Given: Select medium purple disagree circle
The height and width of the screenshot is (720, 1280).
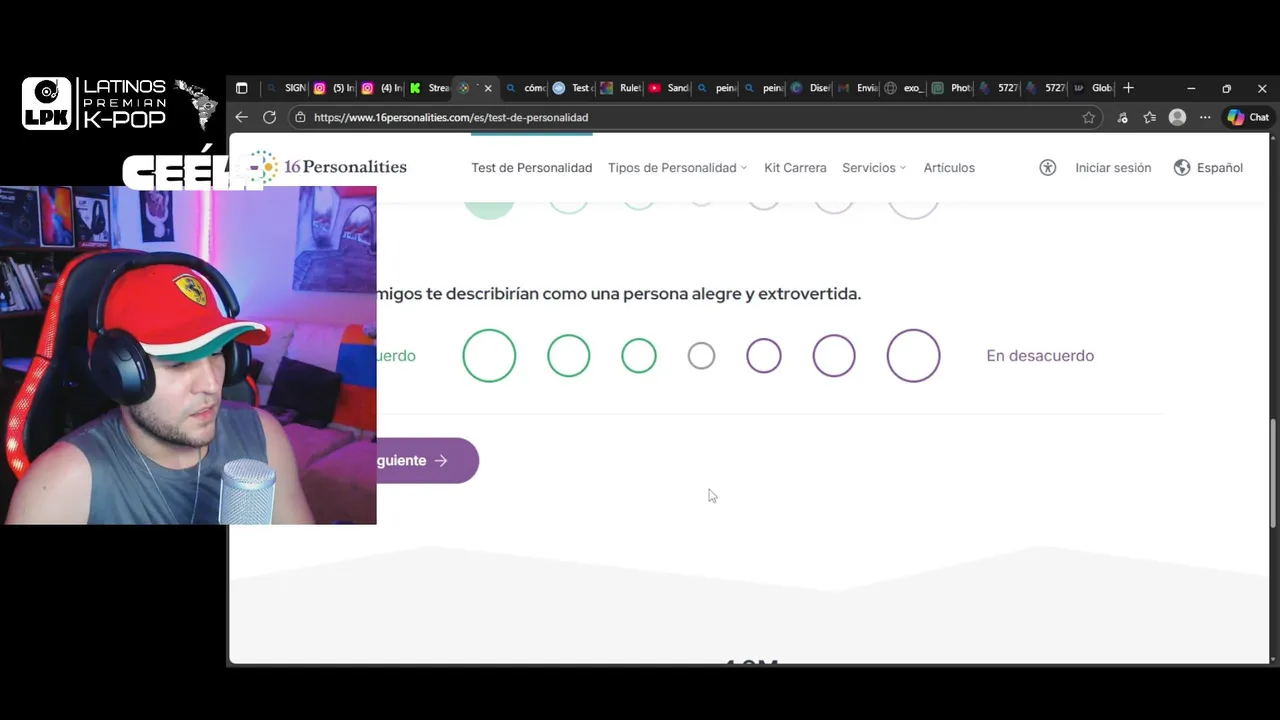Looking at the screenshot, I should [834, 356].
